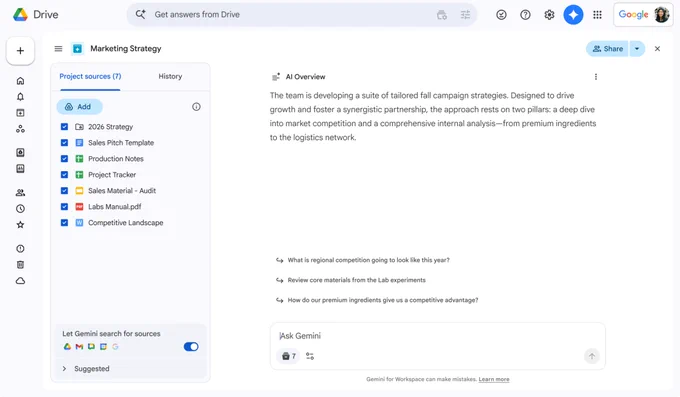Open the Labs Manual.pdf file name
Viewport: 680px width, 397px height.
(x=114, y=207)
